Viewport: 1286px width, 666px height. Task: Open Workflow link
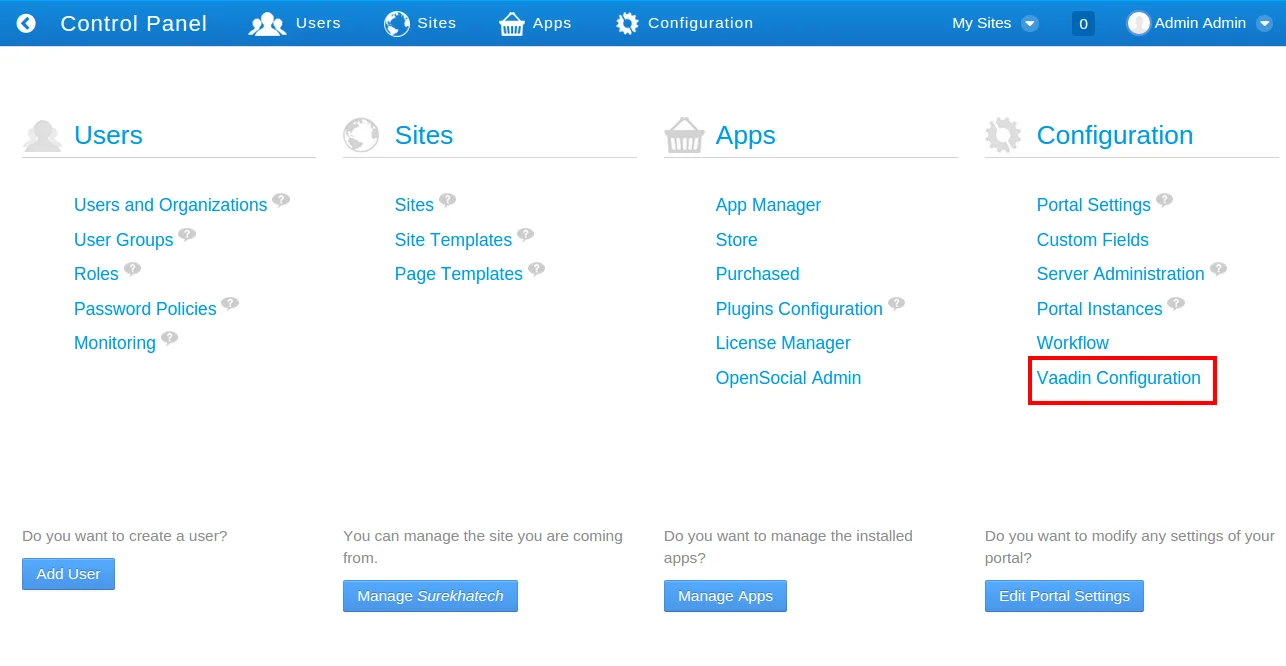[x=1072, y=343]
